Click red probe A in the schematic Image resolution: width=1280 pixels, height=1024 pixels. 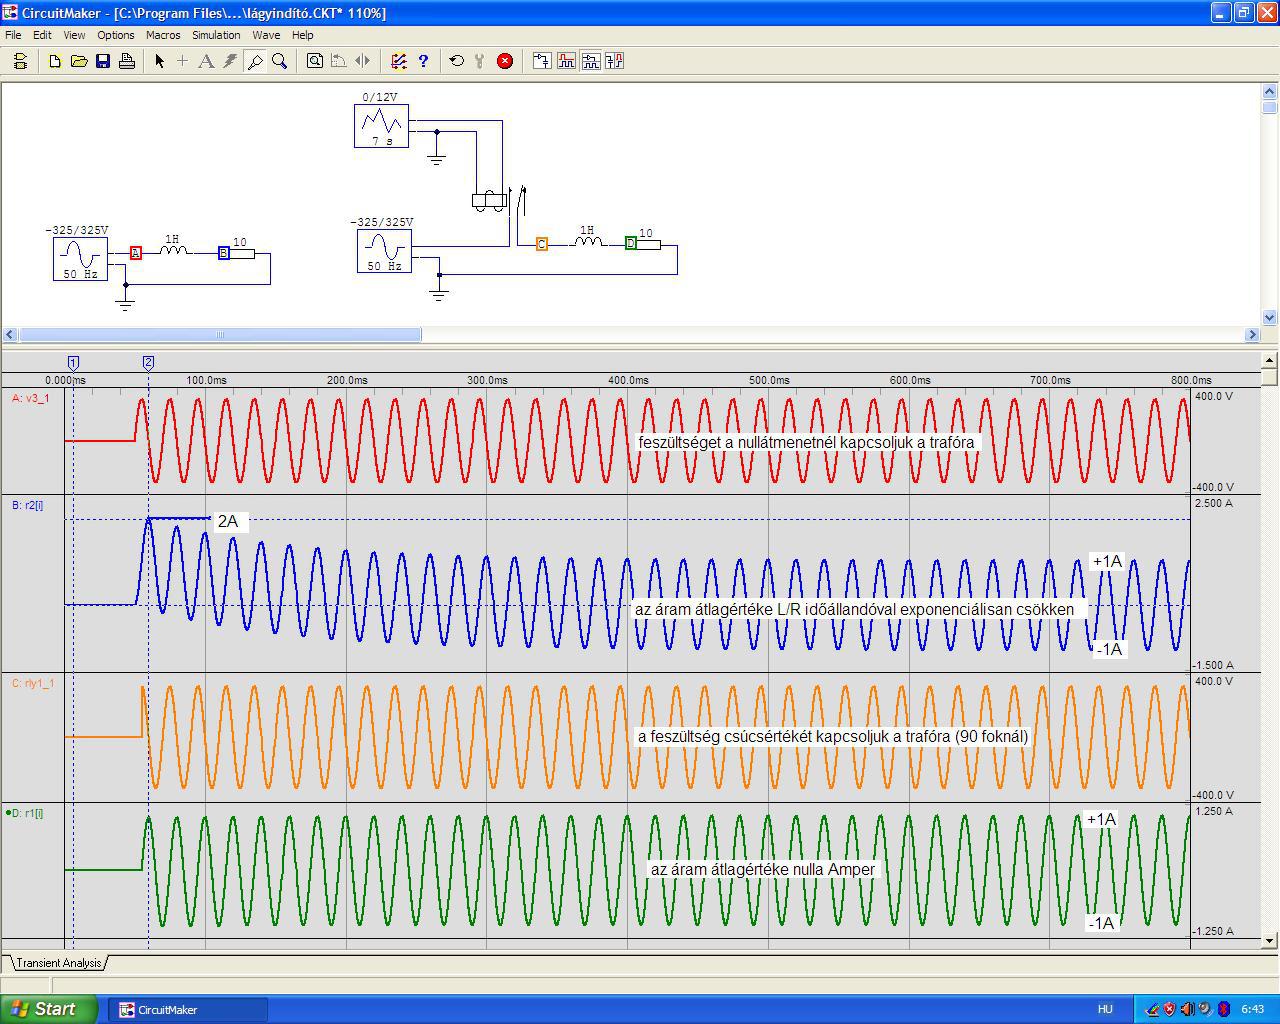tap(136, 253)
